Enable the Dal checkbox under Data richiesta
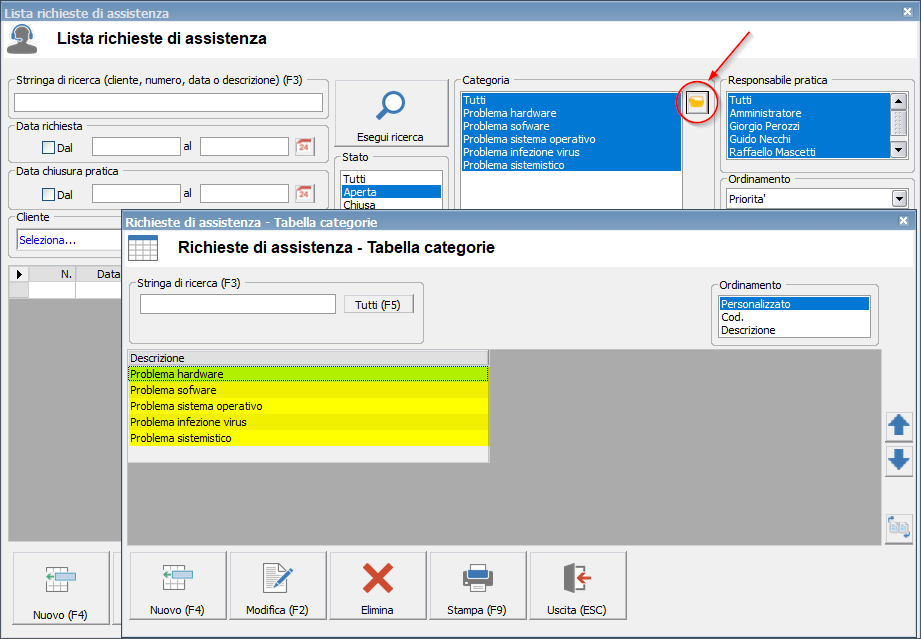 tap(49, 147)
